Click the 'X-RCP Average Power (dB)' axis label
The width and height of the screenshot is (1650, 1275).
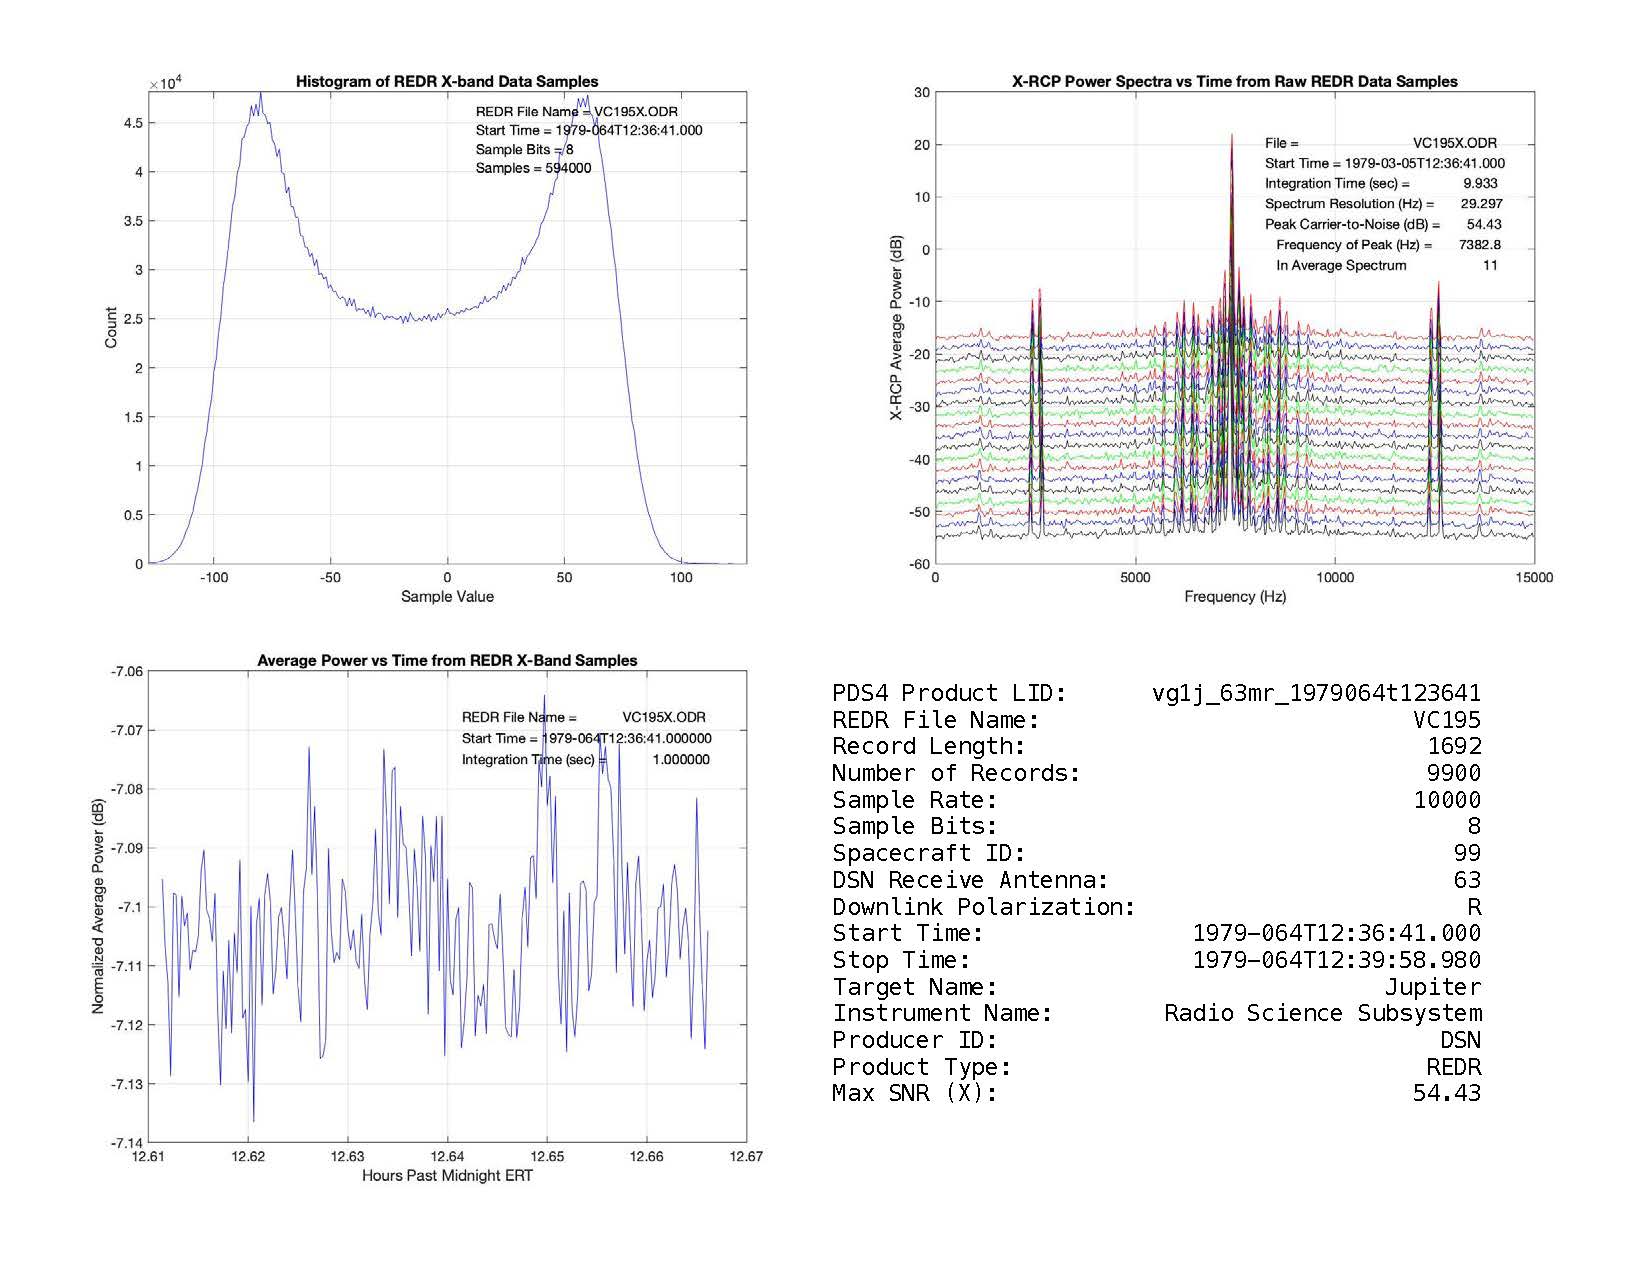point(897,328)
